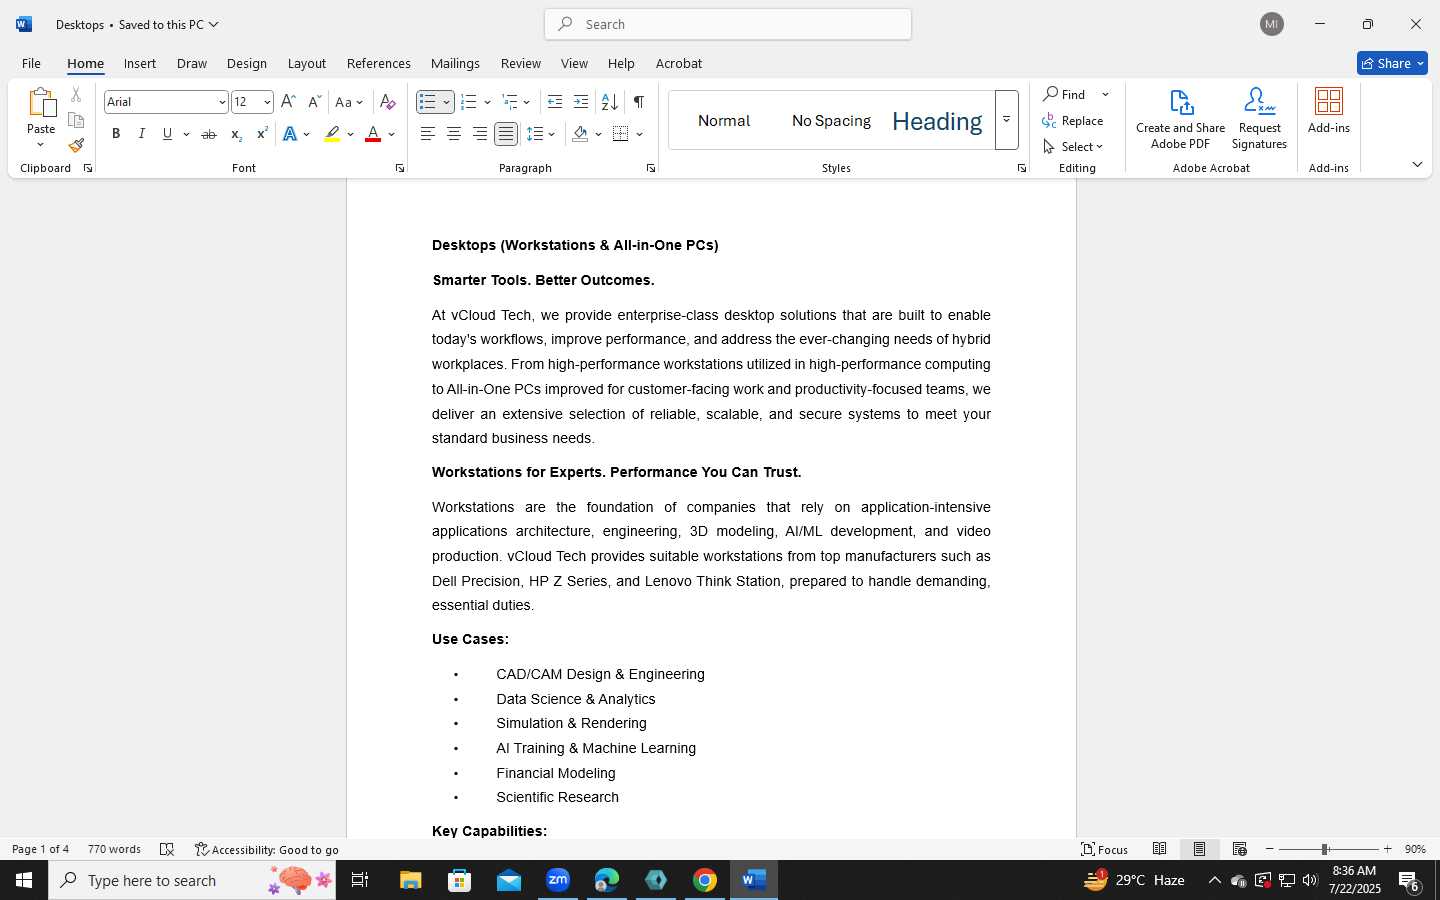This screenshot has height=900, width=1440.
Task: Toggle Focus mode in status bar
Action: click(x=1105, y=849)
